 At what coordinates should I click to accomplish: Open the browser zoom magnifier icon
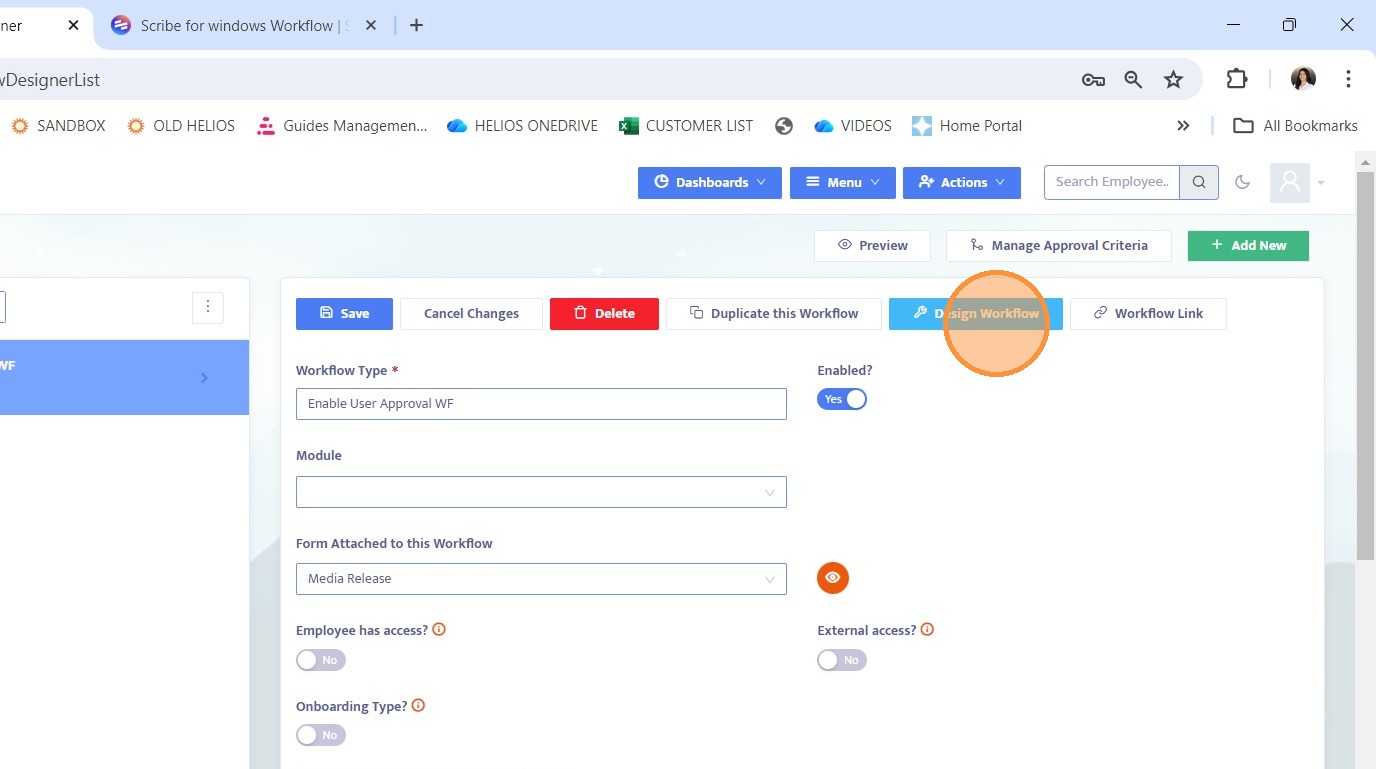click(x=1133, y=80)
